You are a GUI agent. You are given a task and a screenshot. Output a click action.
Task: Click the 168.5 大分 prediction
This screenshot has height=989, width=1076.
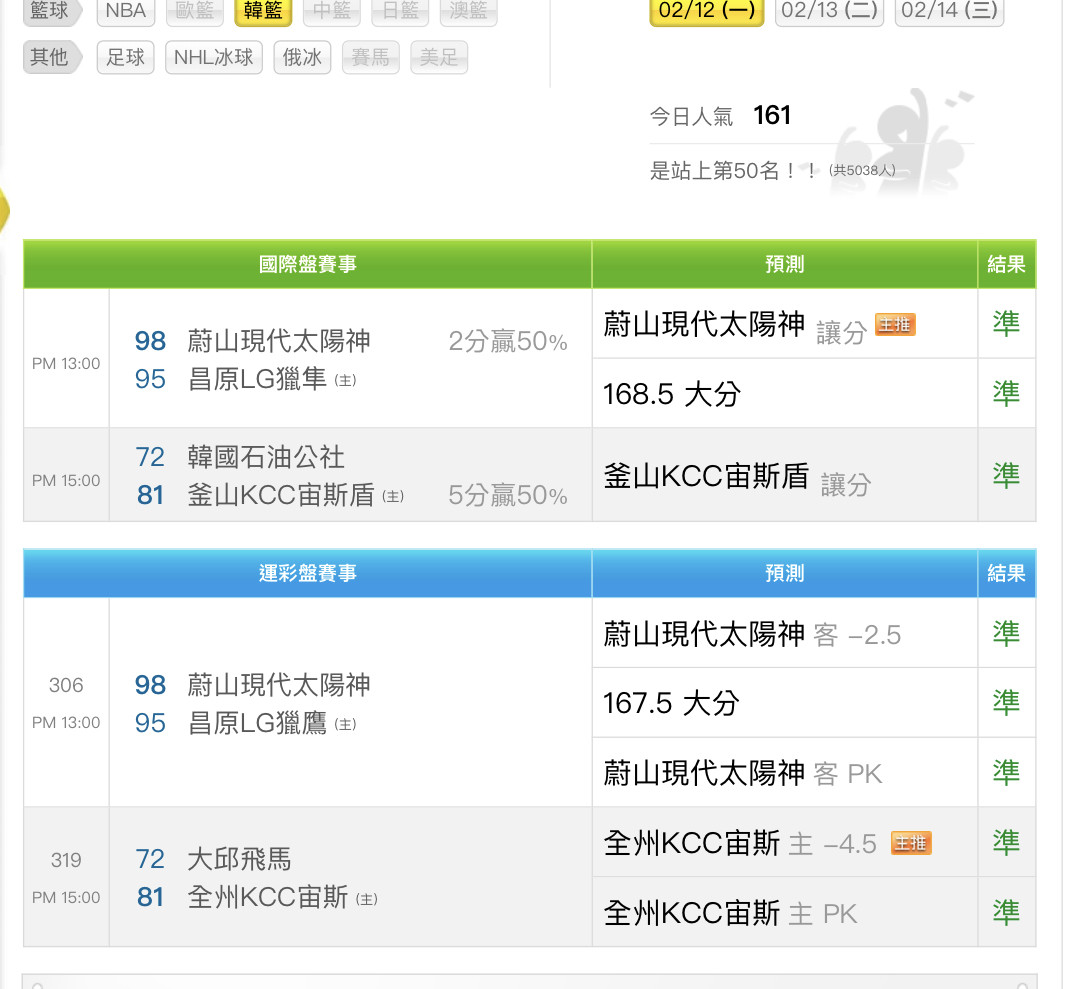coord(672,394)
